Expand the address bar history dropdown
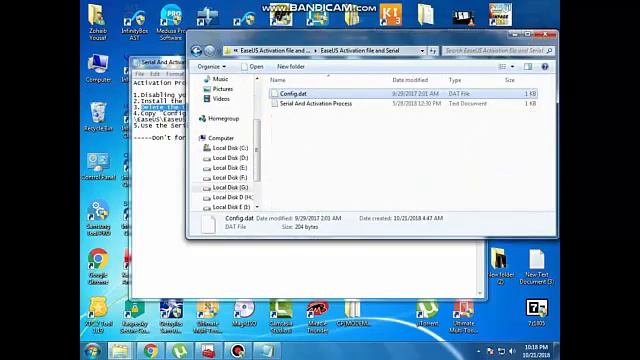This screenshot has width=640, height=360. click(422, 51)
